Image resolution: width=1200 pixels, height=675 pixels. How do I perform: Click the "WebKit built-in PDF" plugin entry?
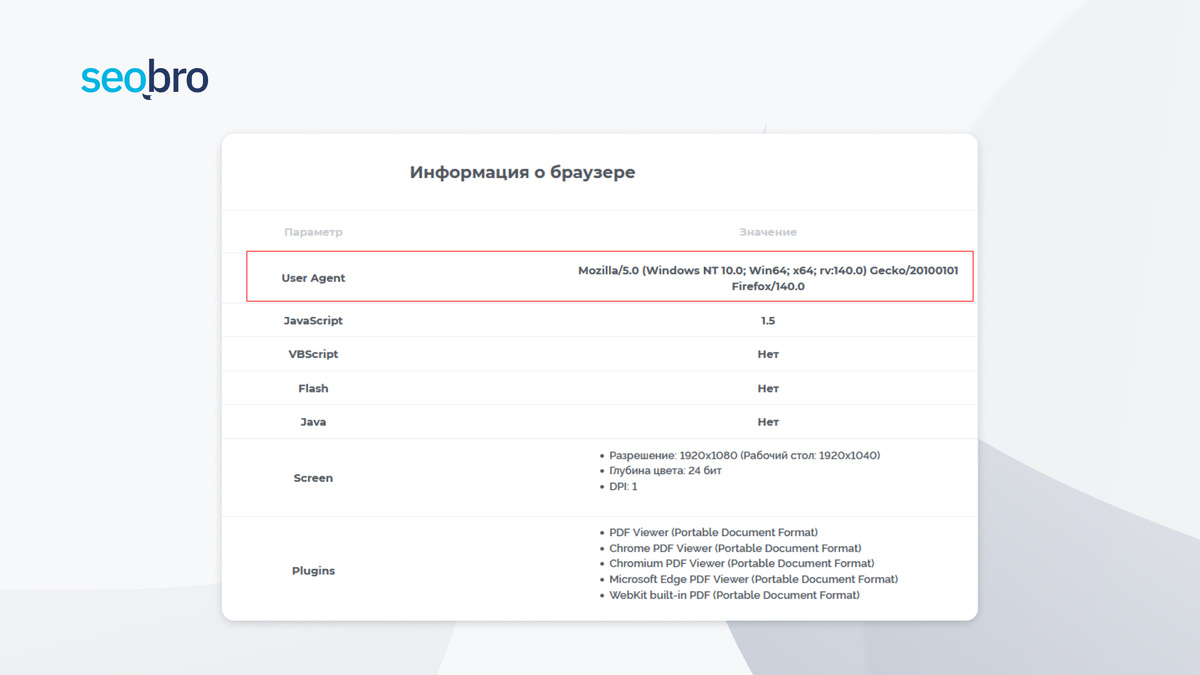point(734,595)
